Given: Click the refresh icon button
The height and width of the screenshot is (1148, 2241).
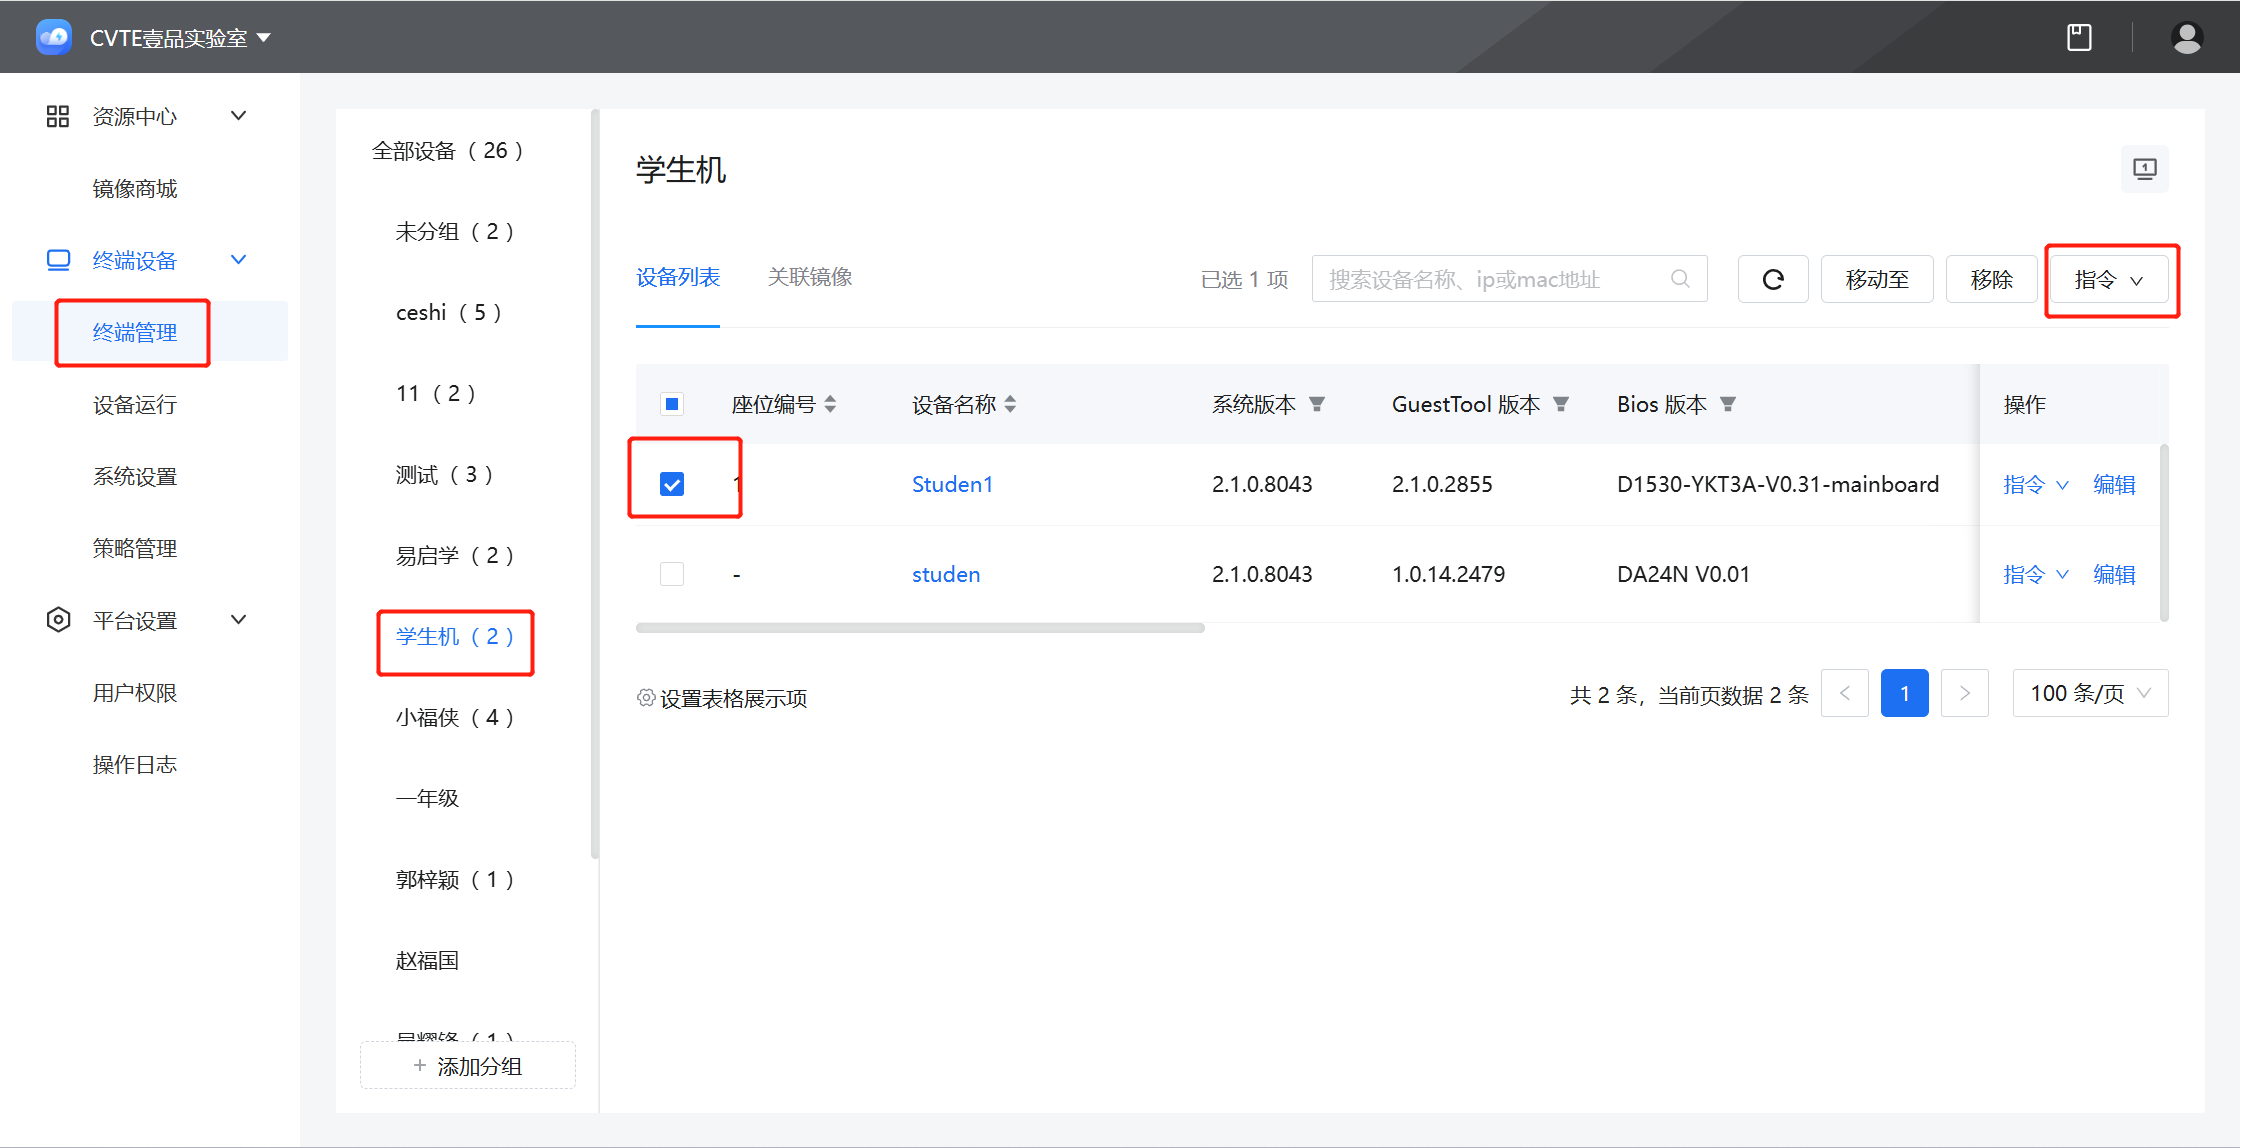Looking at the screenshot, I should [1772, 280].
